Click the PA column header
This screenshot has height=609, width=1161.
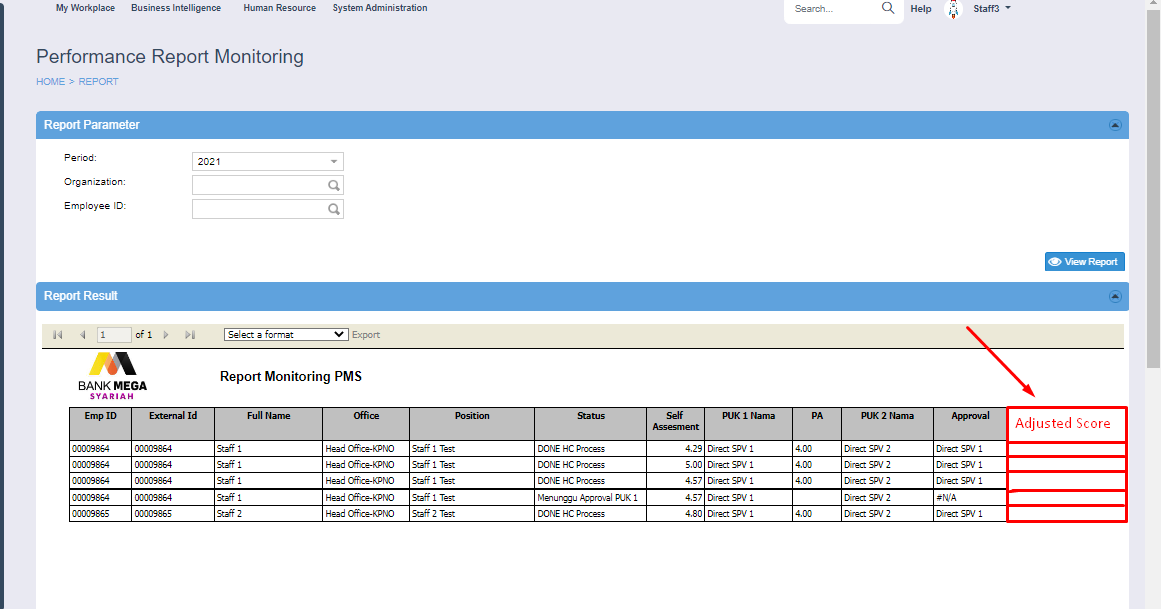click(817, 424)
